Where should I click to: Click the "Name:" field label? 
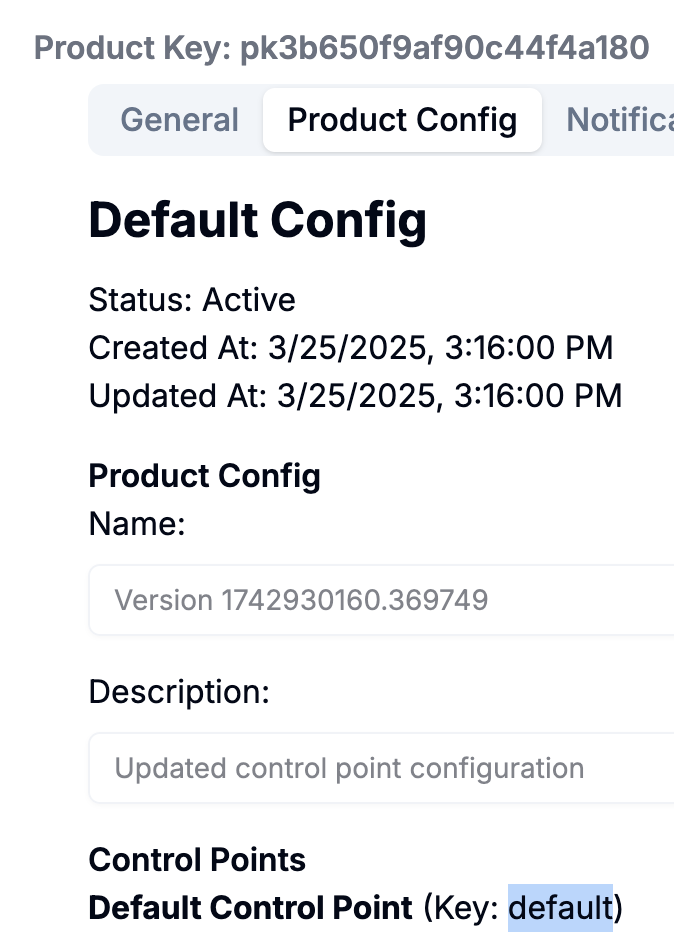click(137, 523)
